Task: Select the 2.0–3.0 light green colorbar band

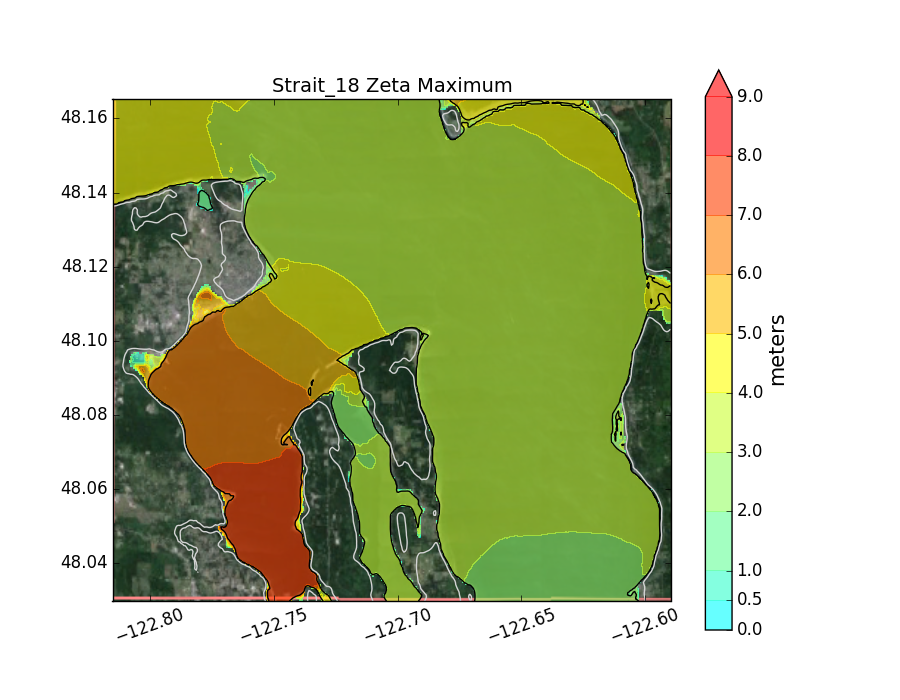Action: [719, 481]
